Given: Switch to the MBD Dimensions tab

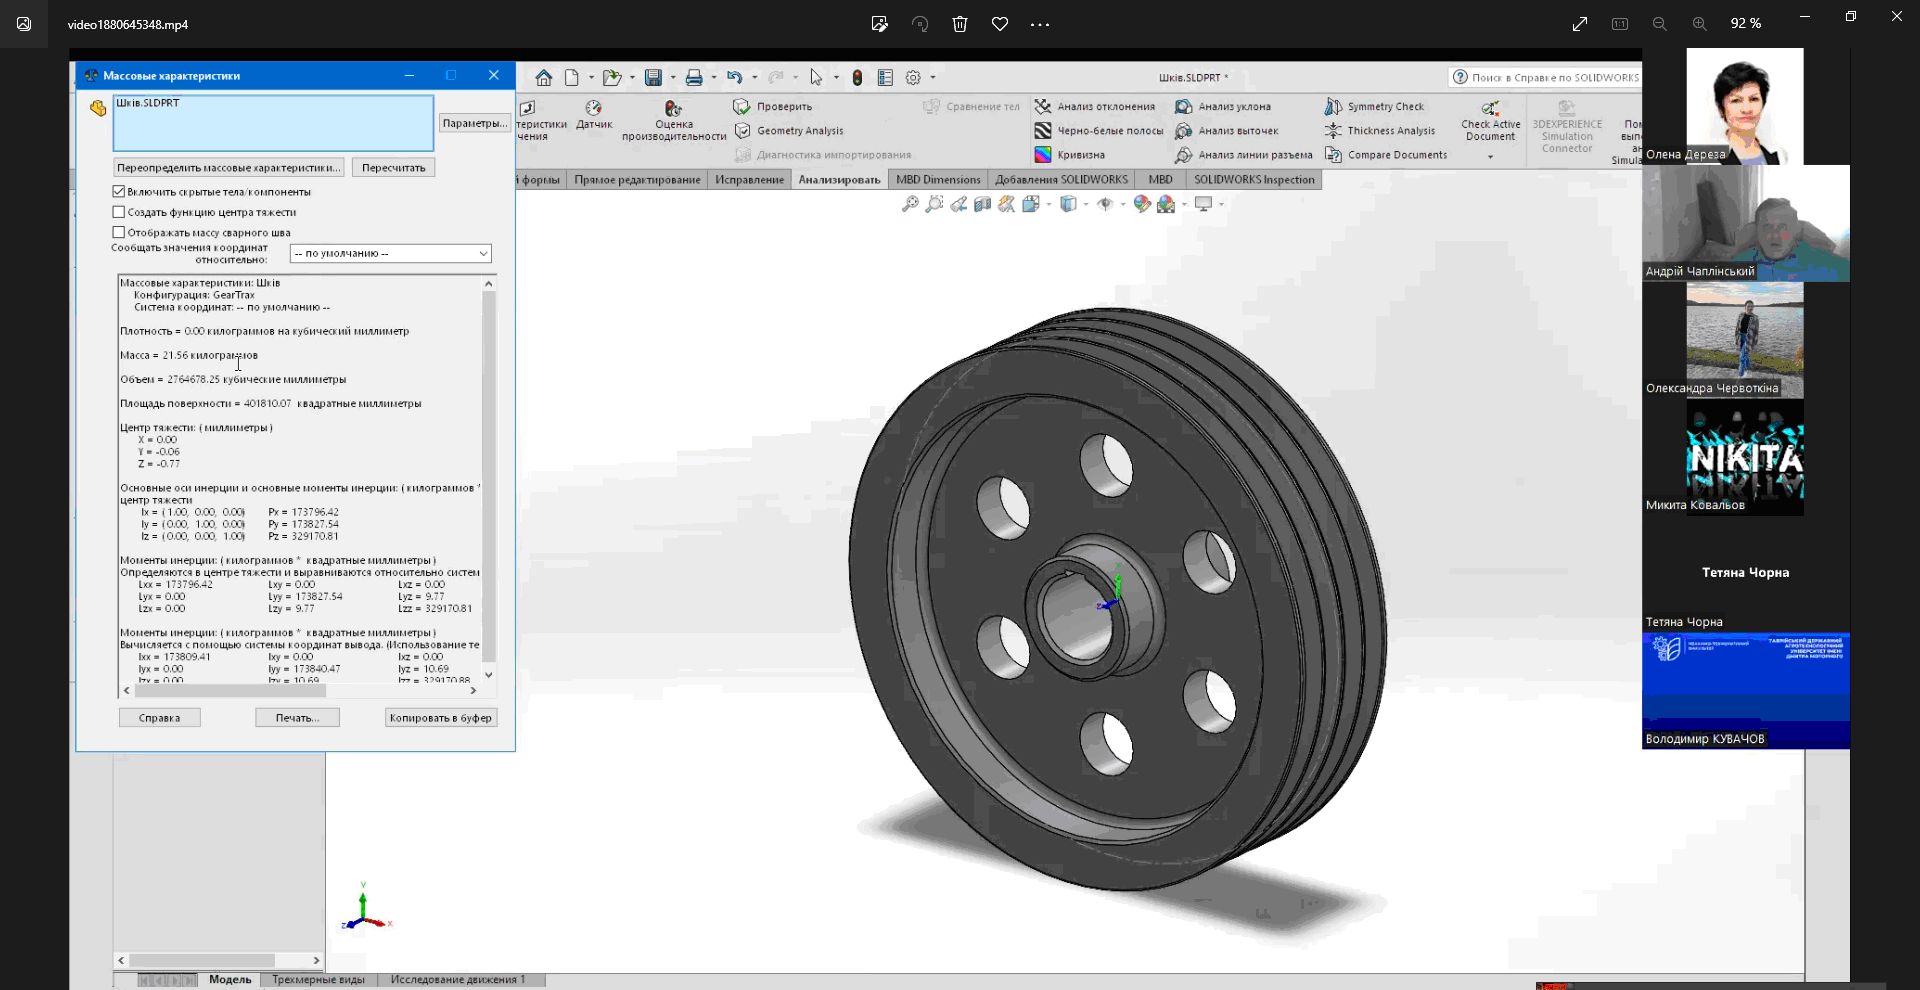Looking at the screenshot, I should click(x=937, y=180).
